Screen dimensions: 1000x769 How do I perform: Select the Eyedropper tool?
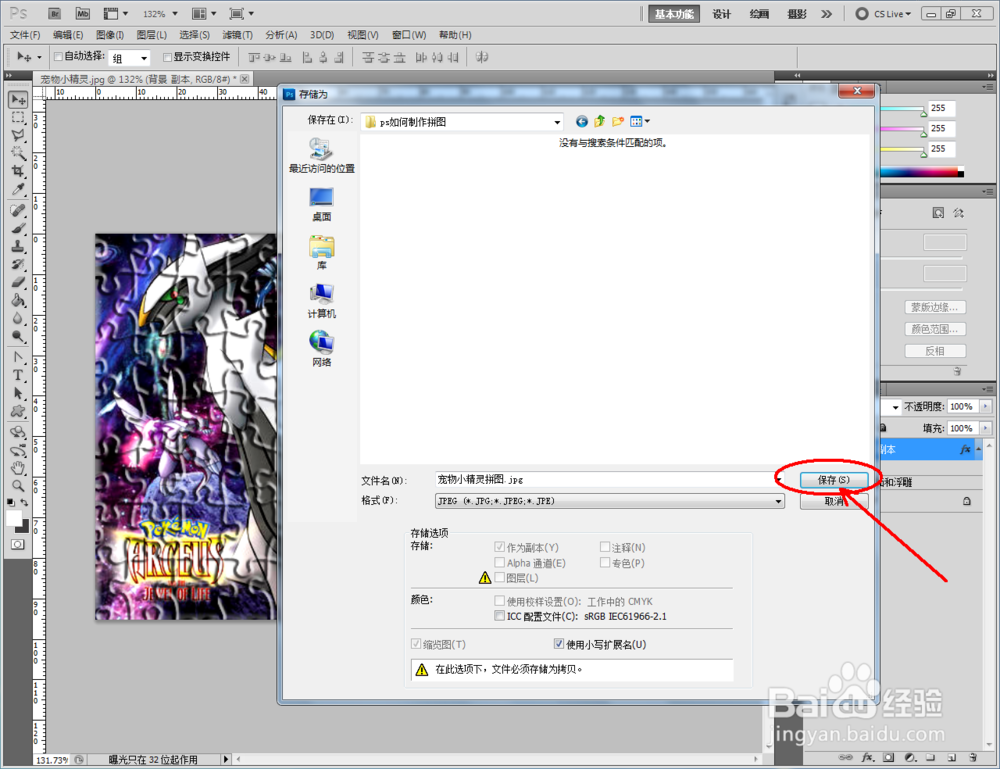[x=18, y=189]
